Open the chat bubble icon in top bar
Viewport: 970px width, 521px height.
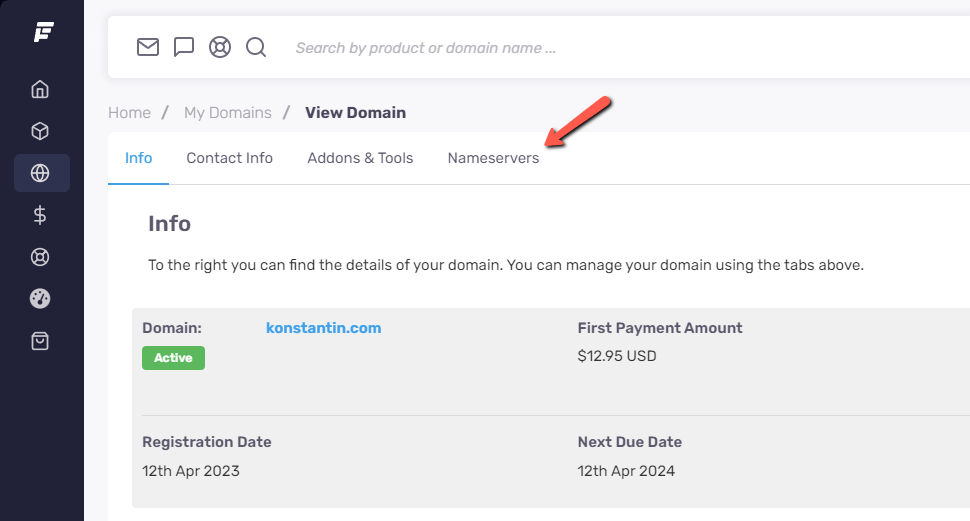pos(184,47)
